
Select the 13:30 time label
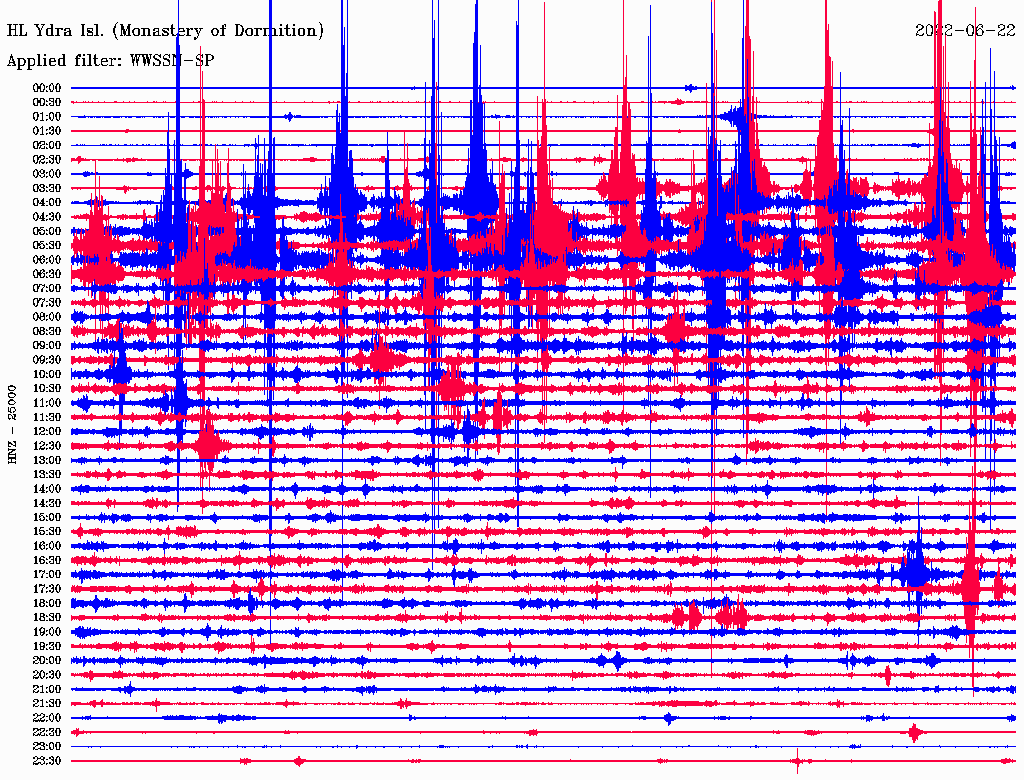pos(47,474)
